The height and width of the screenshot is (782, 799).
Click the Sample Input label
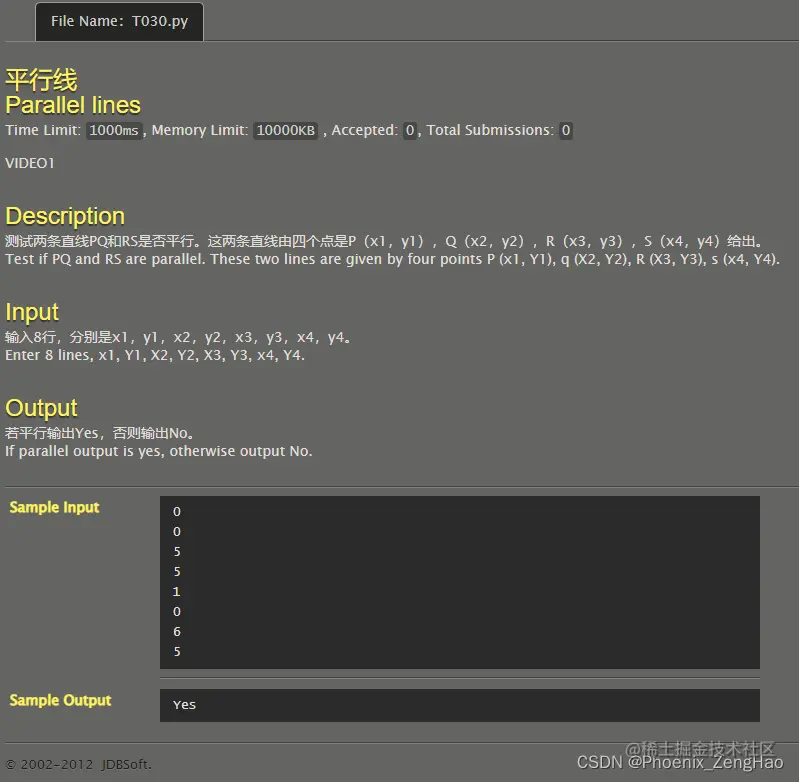click(x=55, y=507)
